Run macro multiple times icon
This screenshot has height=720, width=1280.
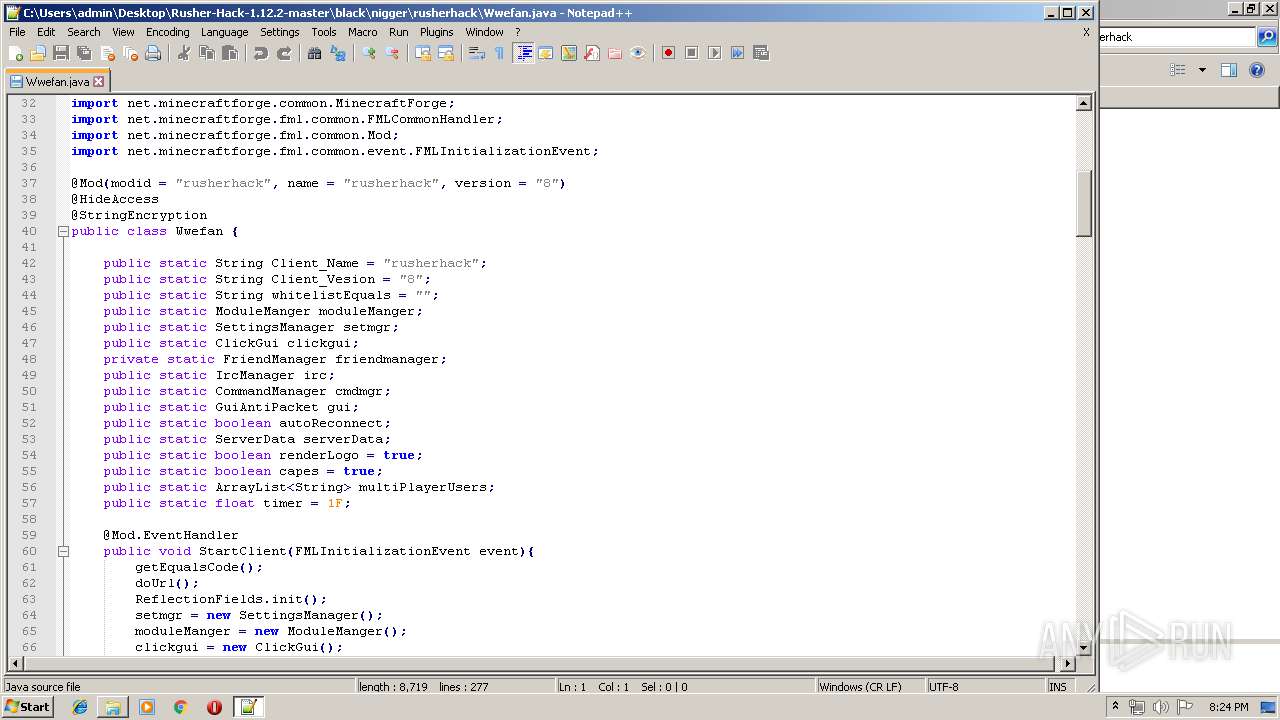[x=737, y=53]
